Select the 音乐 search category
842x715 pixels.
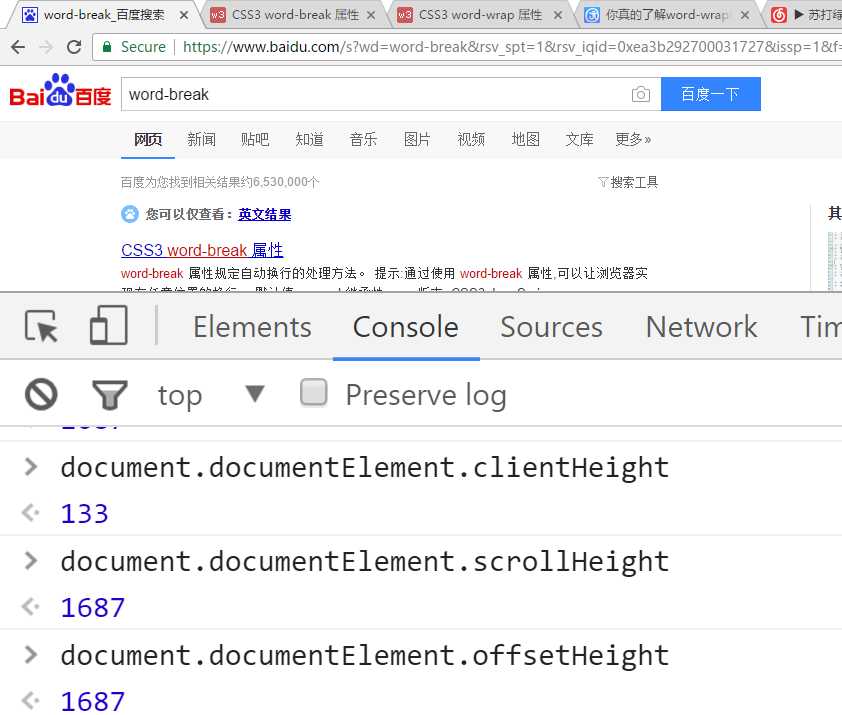(363, 140)
